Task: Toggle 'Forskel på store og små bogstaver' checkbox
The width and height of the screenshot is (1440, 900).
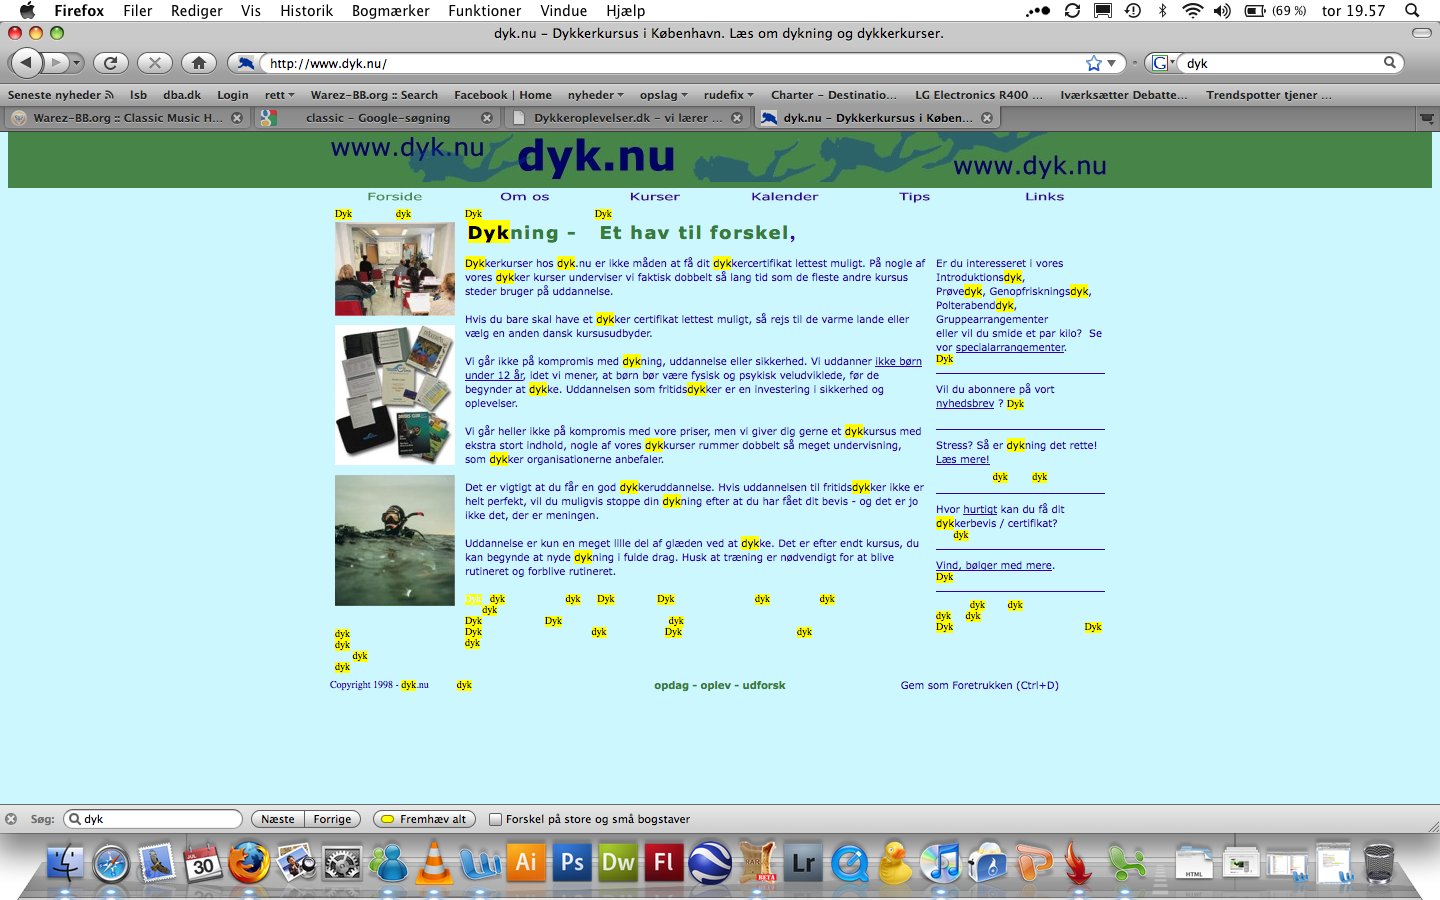Action: click(x=495, y=819)
